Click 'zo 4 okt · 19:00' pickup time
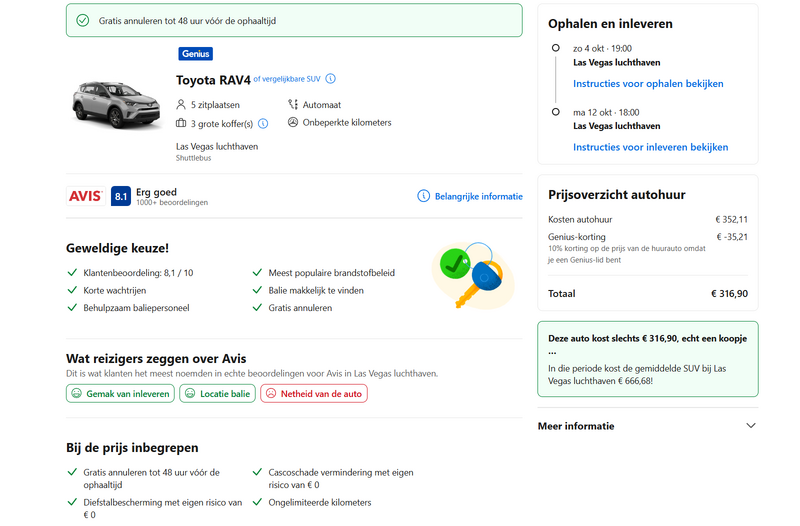Screen dimensions: 800x526 tap(602, 48)
